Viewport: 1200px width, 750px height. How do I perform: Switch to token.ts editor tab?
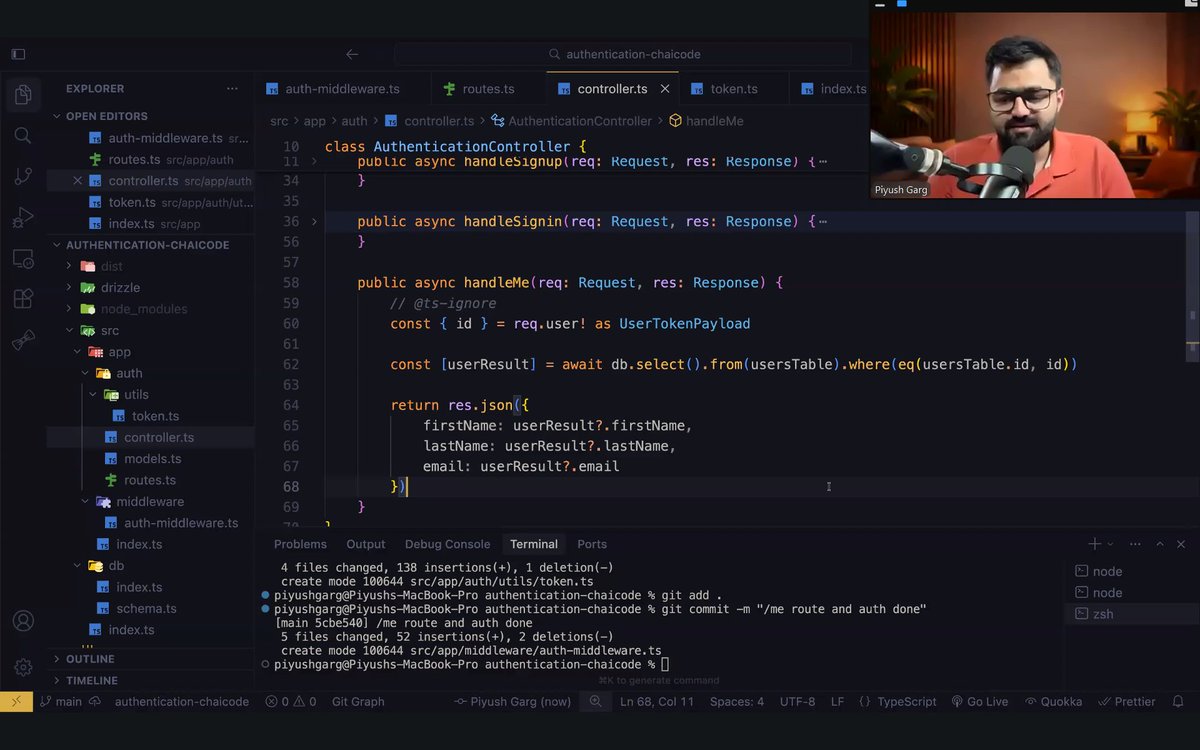(x=734, y=89)
